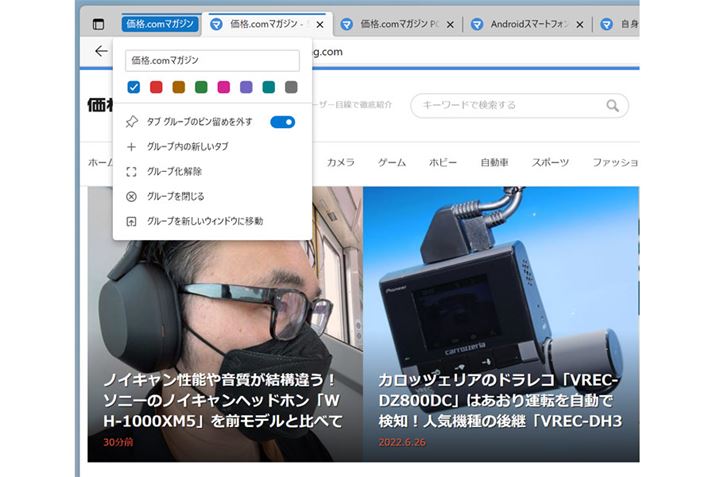Viewport: 715px width, 477px height.
Task: Choose the red group color
Action: (156, 88)
